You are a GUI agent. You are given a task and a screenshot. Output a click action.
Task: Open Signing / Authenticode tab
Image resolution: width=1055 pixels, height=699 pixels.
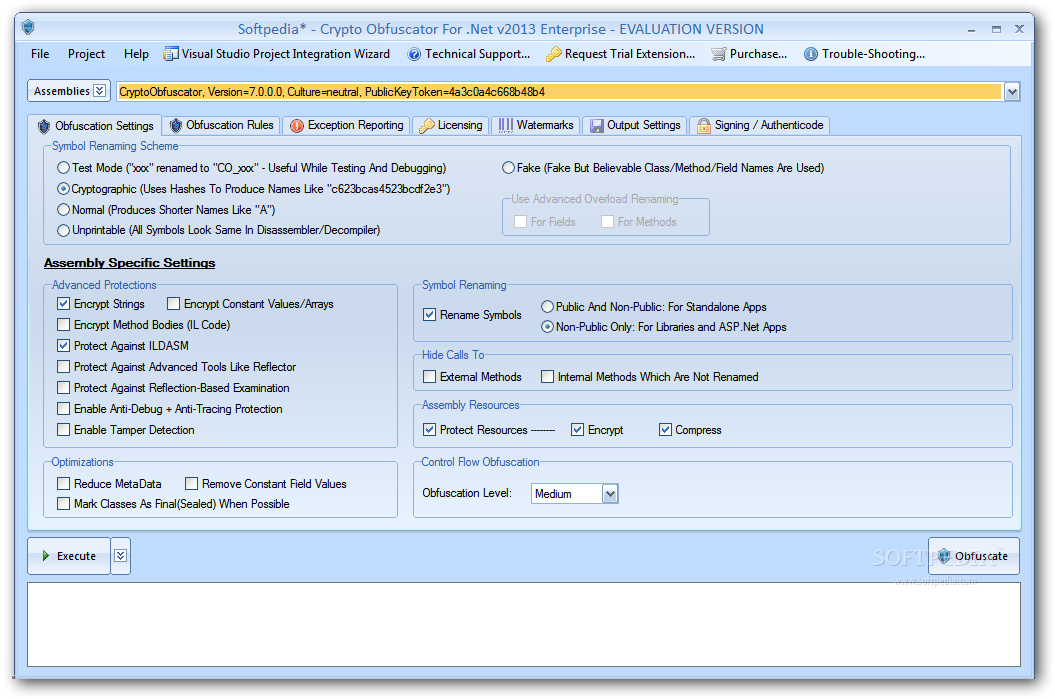[760, 125]
